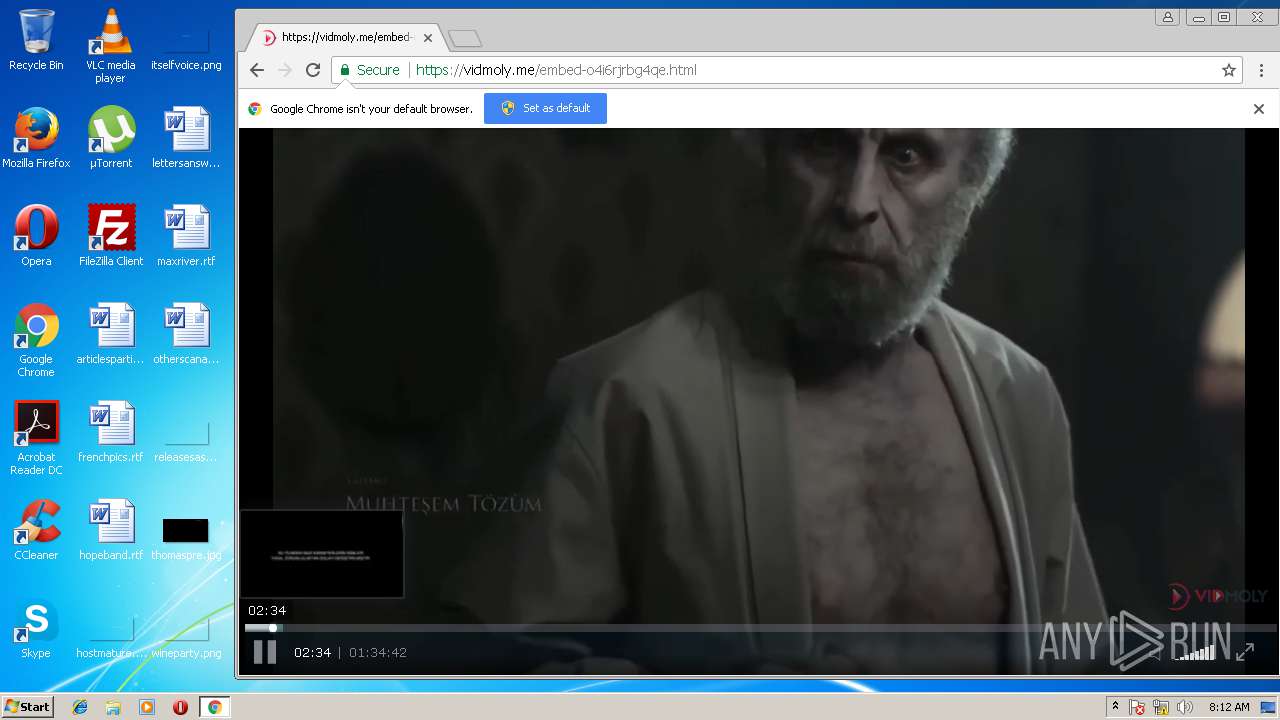Open a new Chrome tab
The image size is (1280, 720).
click(x=465, y=39)
